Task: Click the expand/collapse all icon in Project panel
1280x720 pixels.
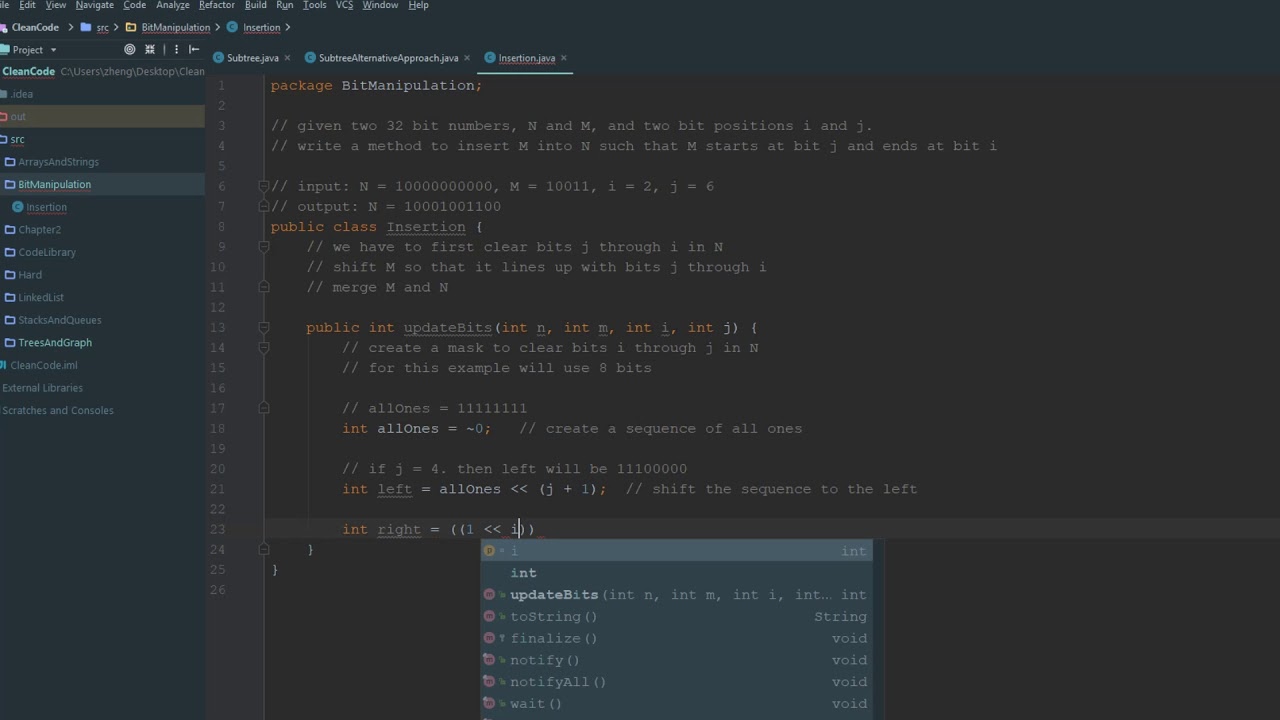Action: [150, 49]
